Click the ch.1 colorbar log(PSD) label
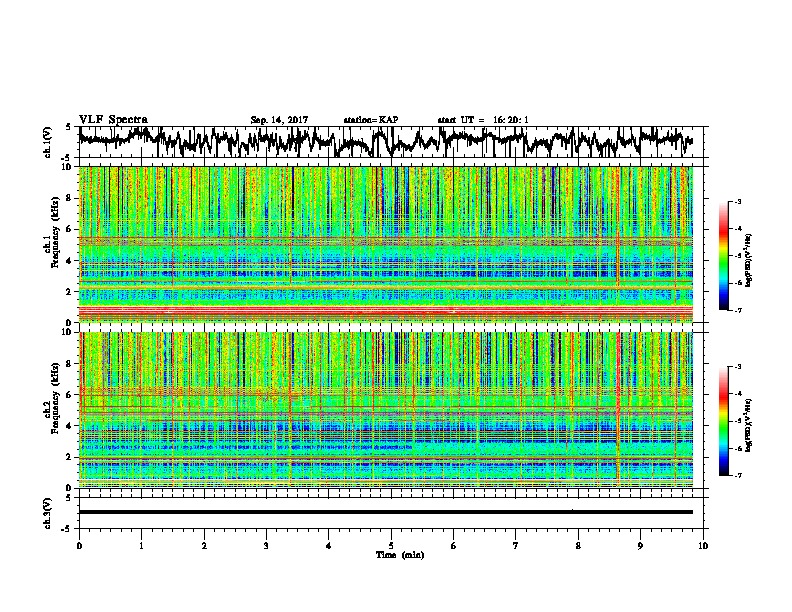This screenshot has height=612, width=792. 749,261
